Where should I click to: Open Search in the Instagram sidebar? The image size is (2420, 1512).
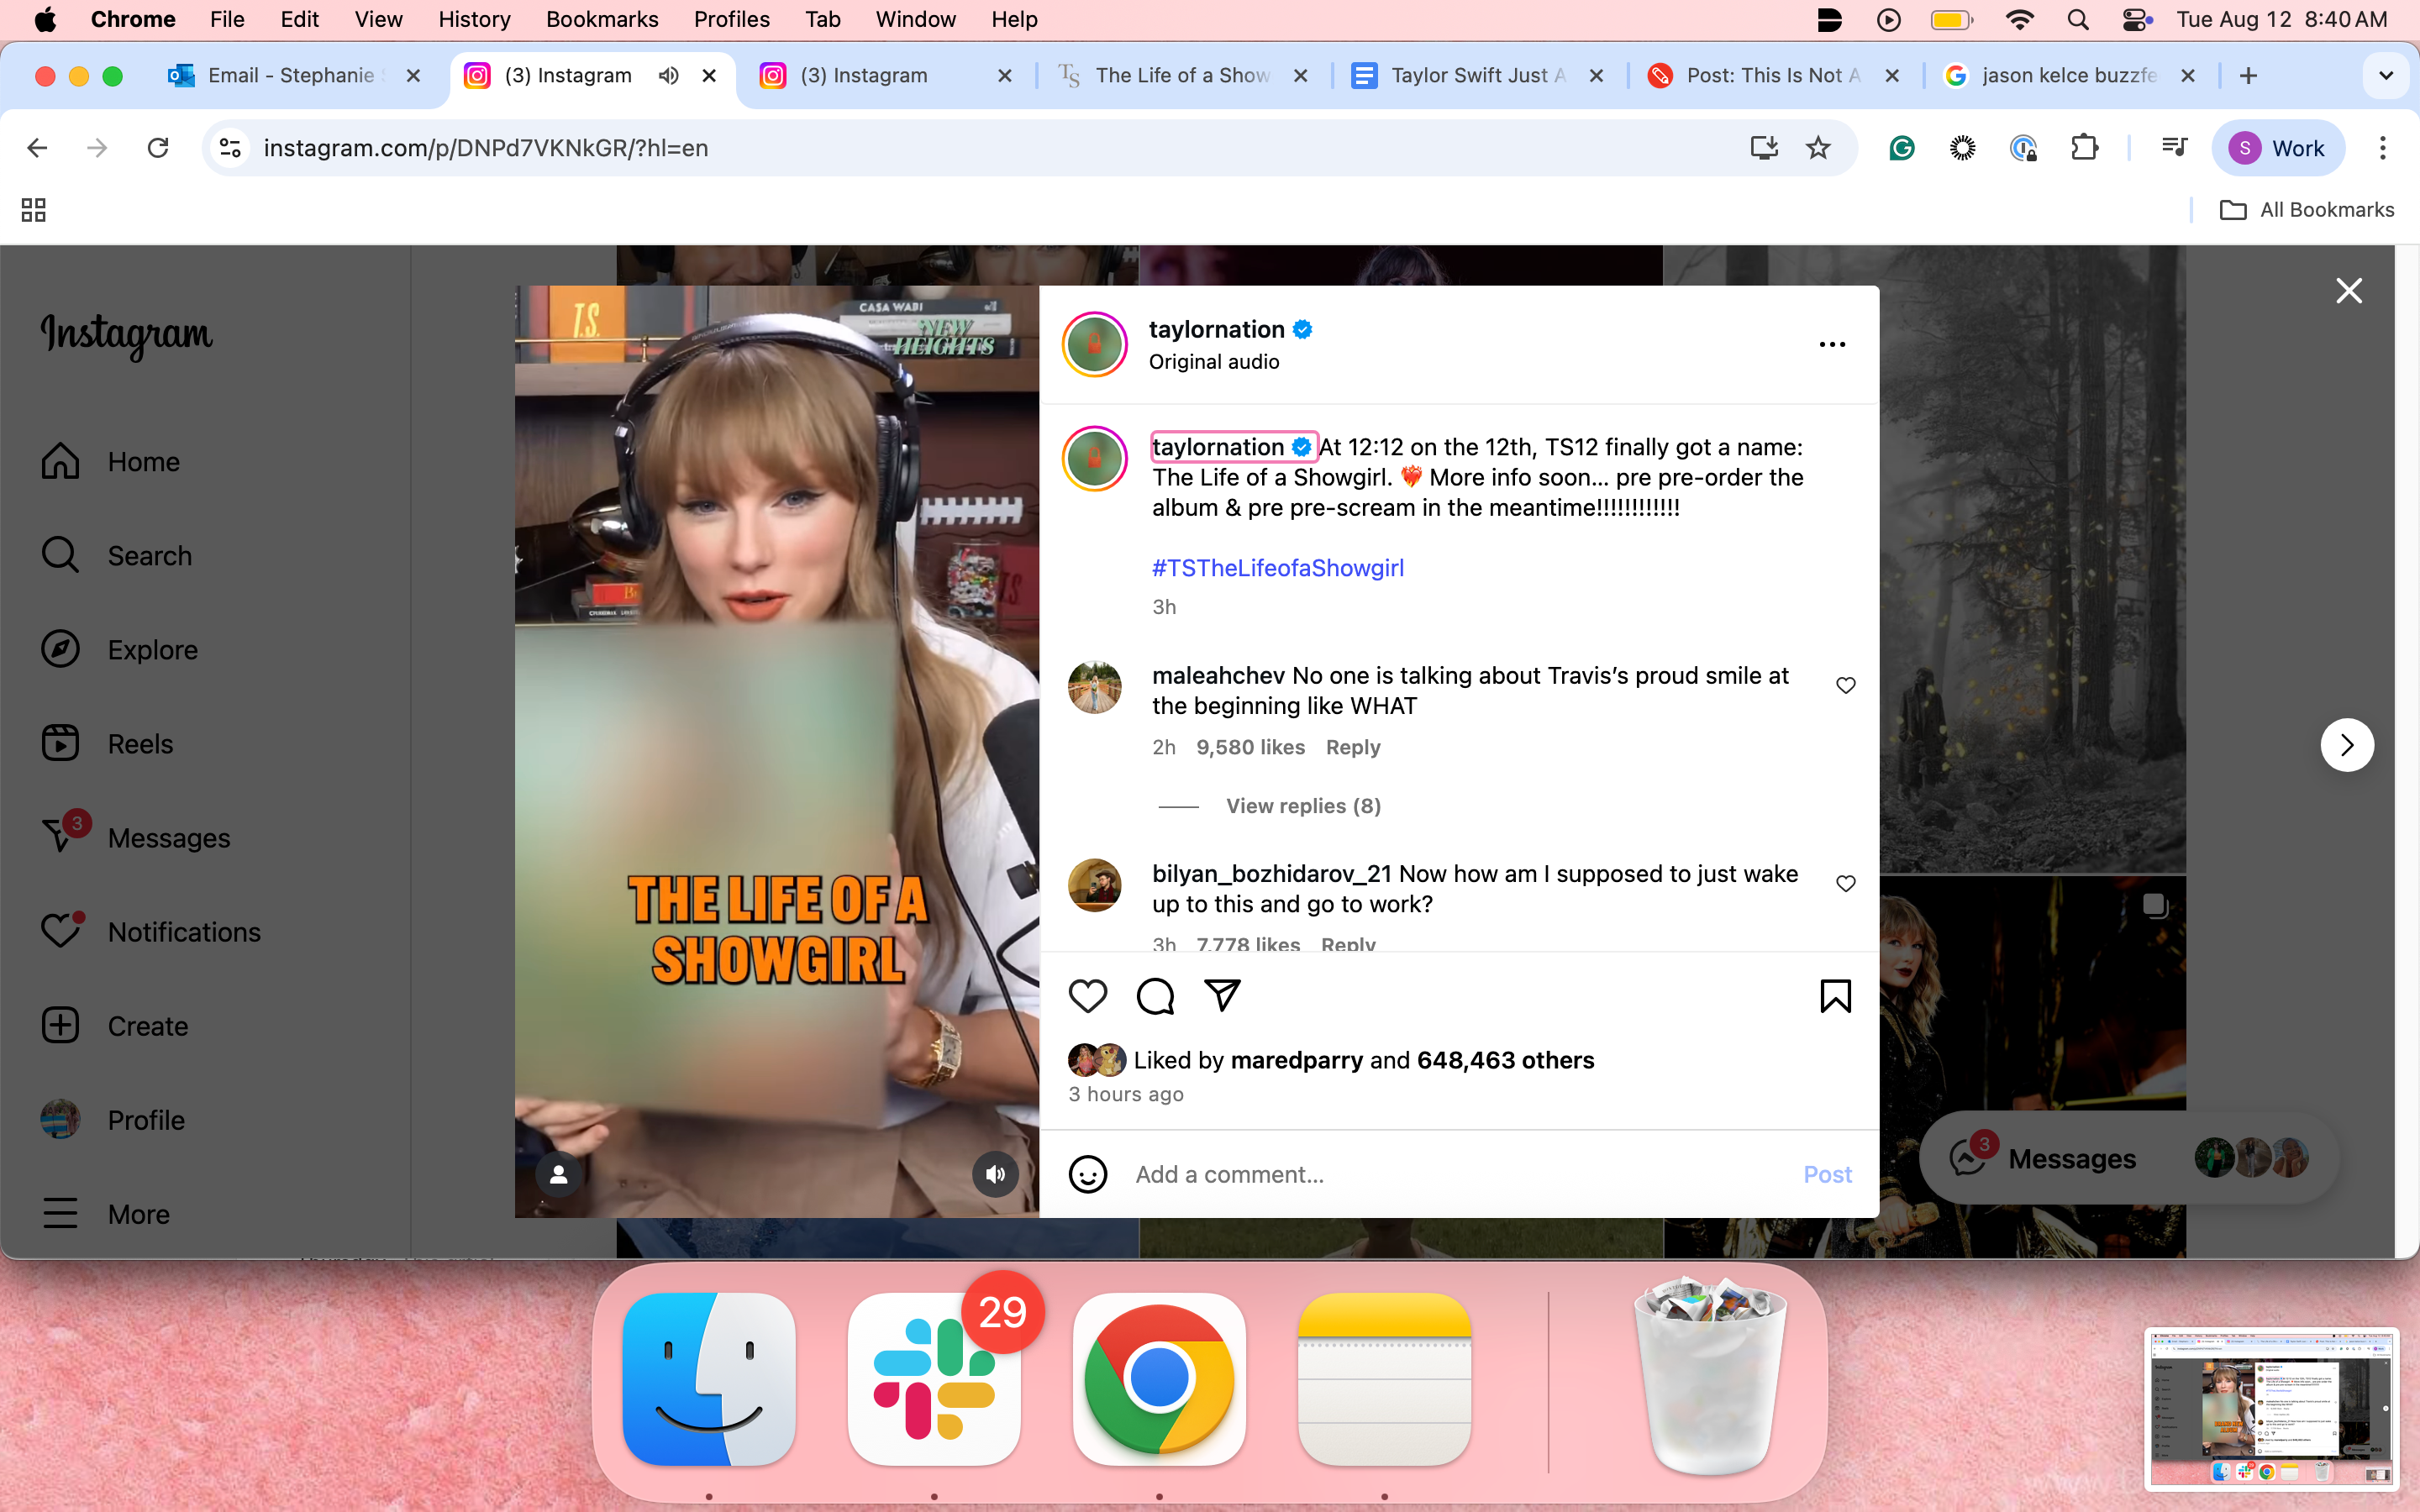pyautogui.click(x=149, y=555)
